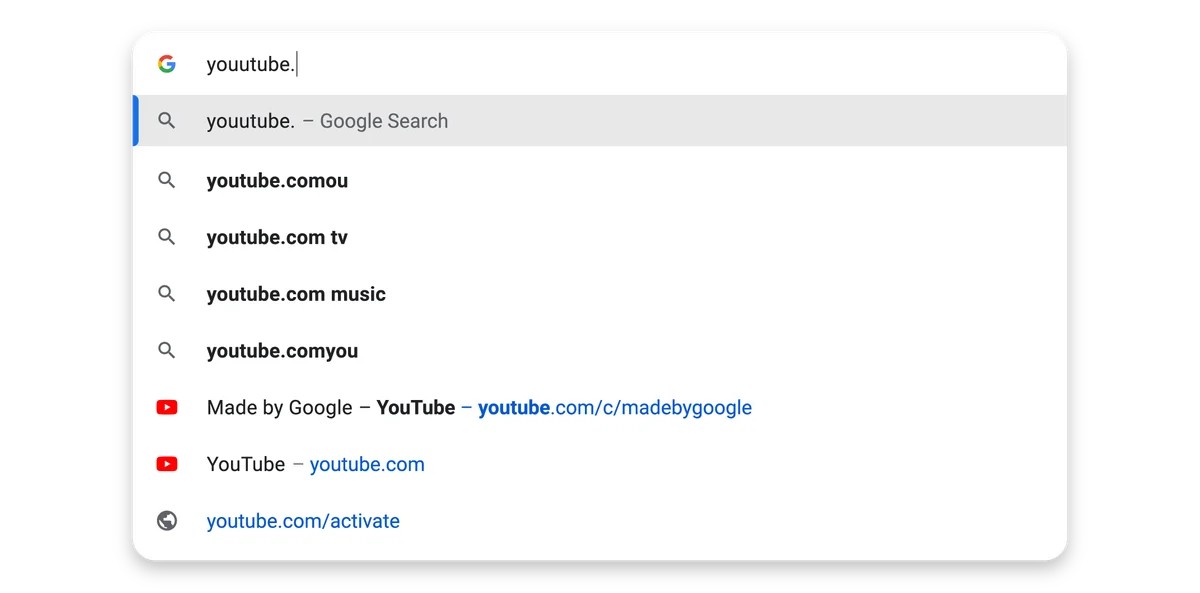The width and height of the screenshot is (1200, 593).
Task: Choose the 'youtube.comou' search suggestion
Action: tap(600, 181)
